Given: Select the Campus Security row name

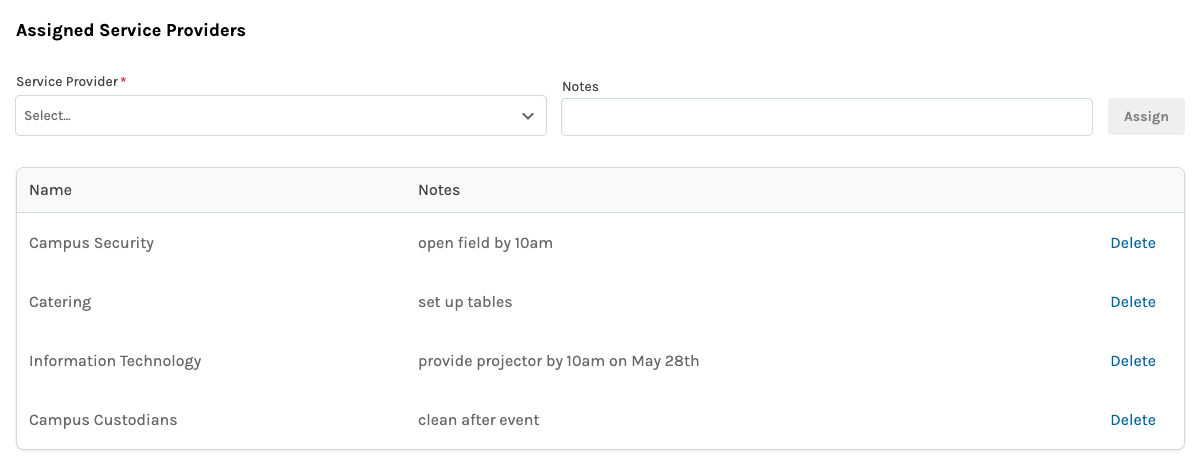Looking at the screenshot, I should pos(91,243).
